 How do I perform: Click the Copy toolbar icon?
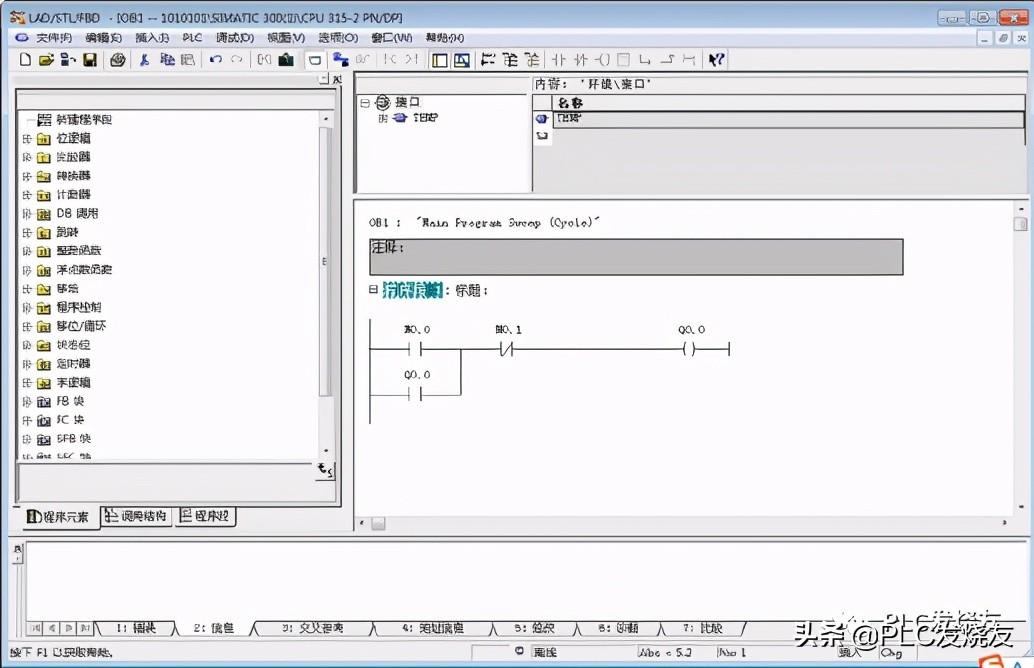click(167, 60)
